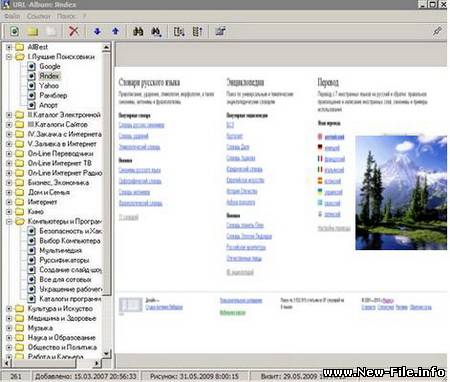Click the mountain landscape thumbnail image
Screen dimensions: 450x382
coord(401,192)
